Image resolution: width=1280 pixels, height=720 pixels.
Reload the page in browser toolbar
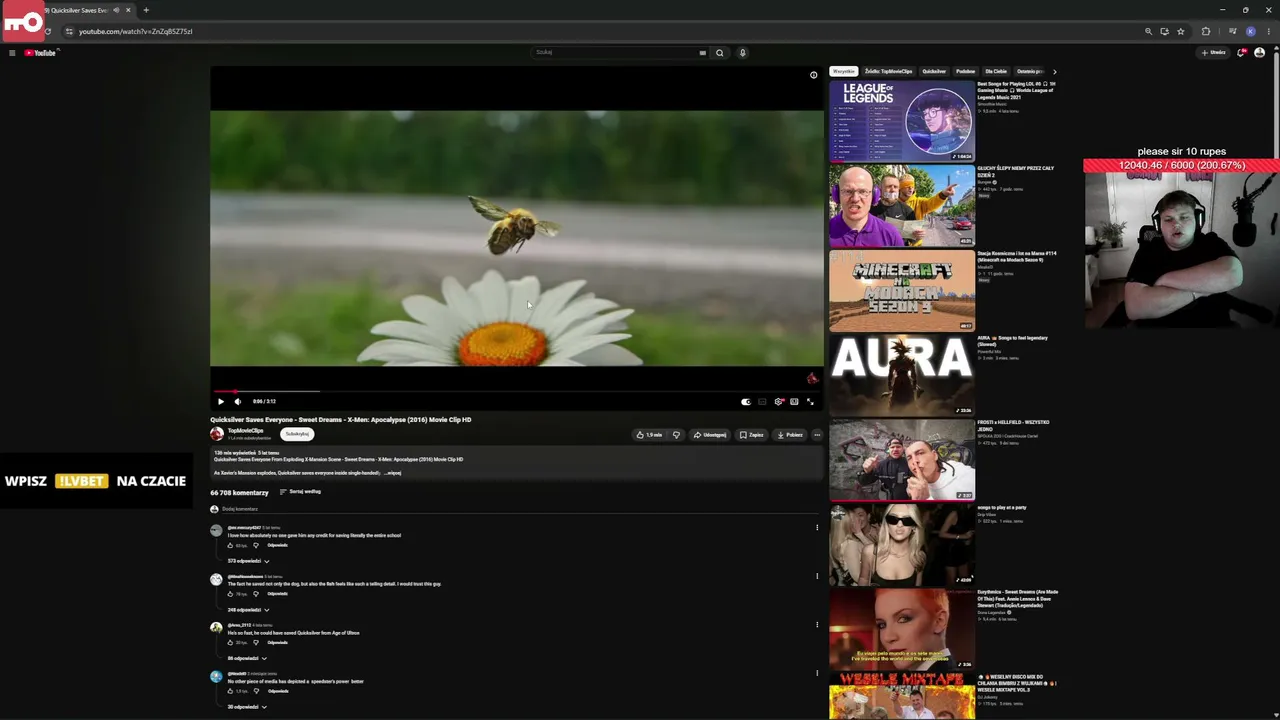pos(47,31)
